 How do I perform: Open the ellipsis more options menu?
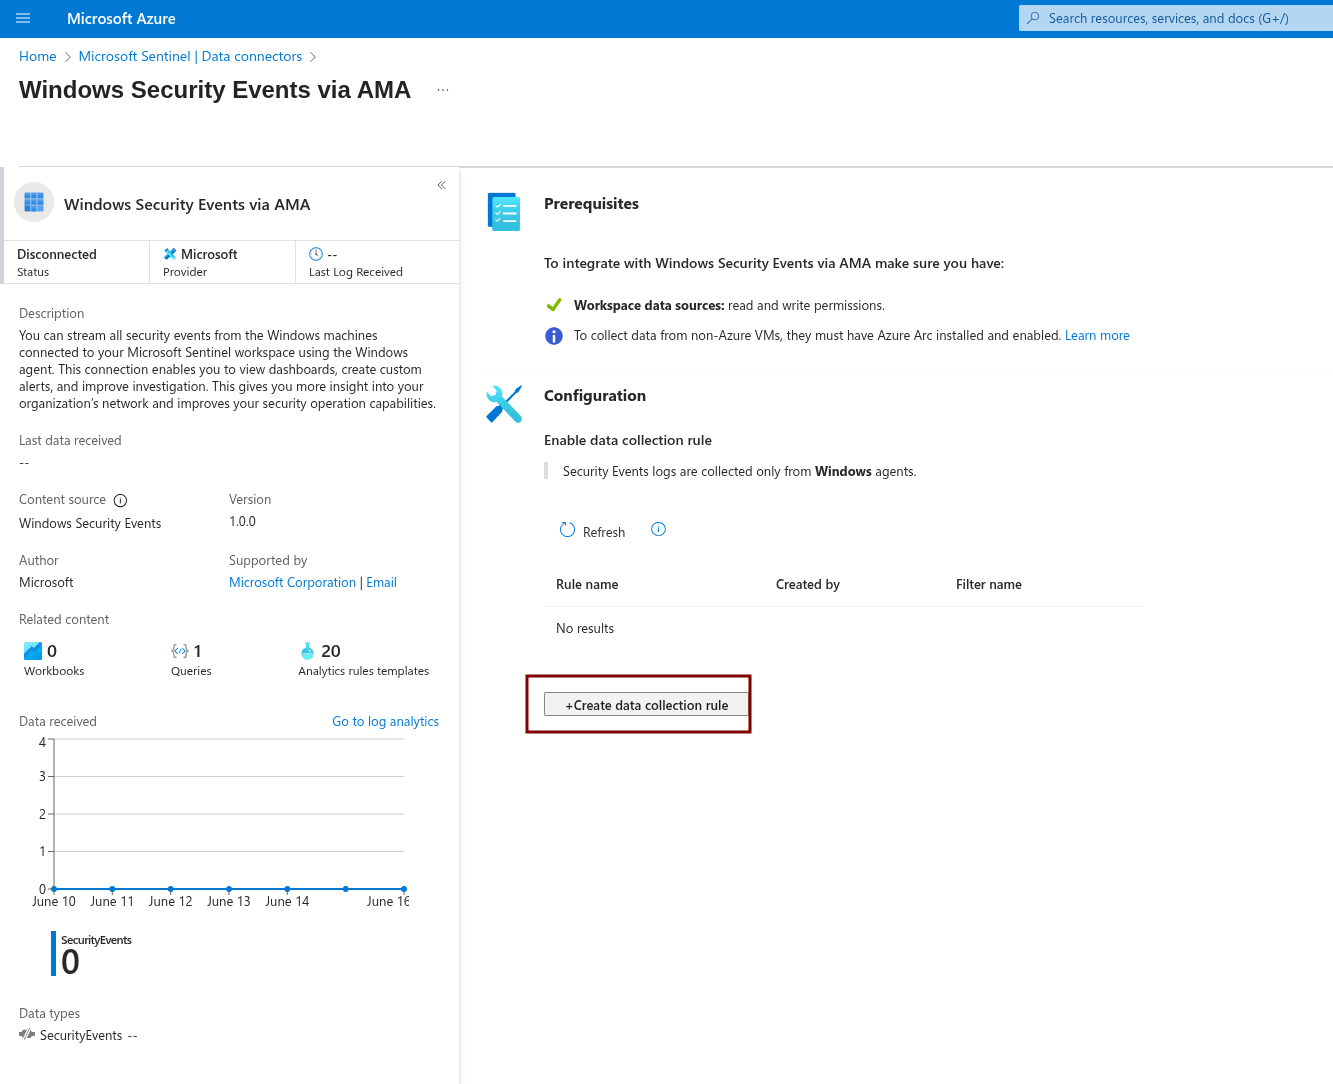click(443, 90)
